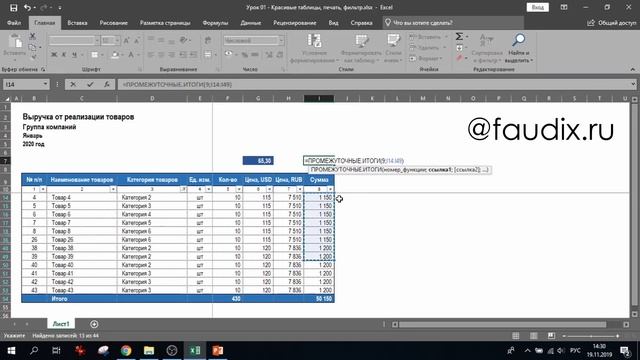Toggle underline Ч formatting
640x360 pixels.
coord(74,54)
